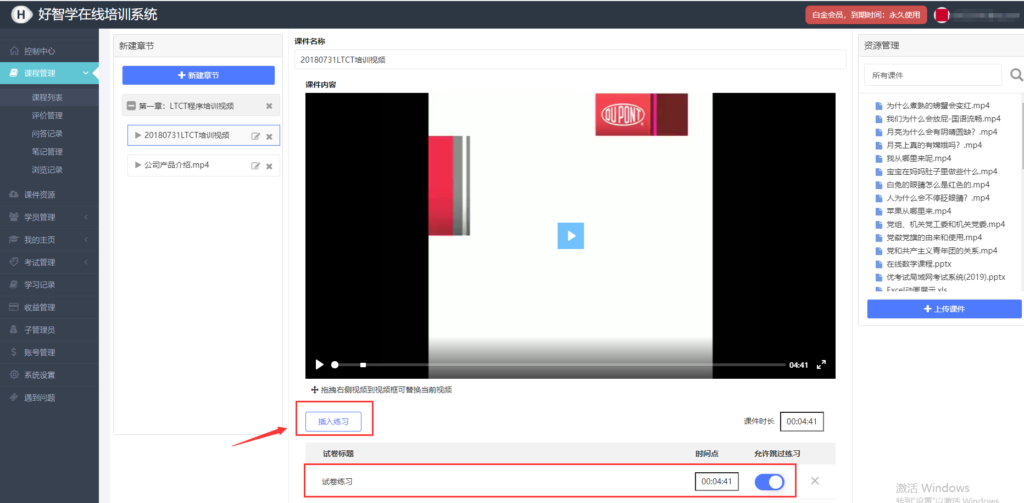Click the 白金会员 membership badge
This screenshot has height=503, width=1024.
point(866,14)
